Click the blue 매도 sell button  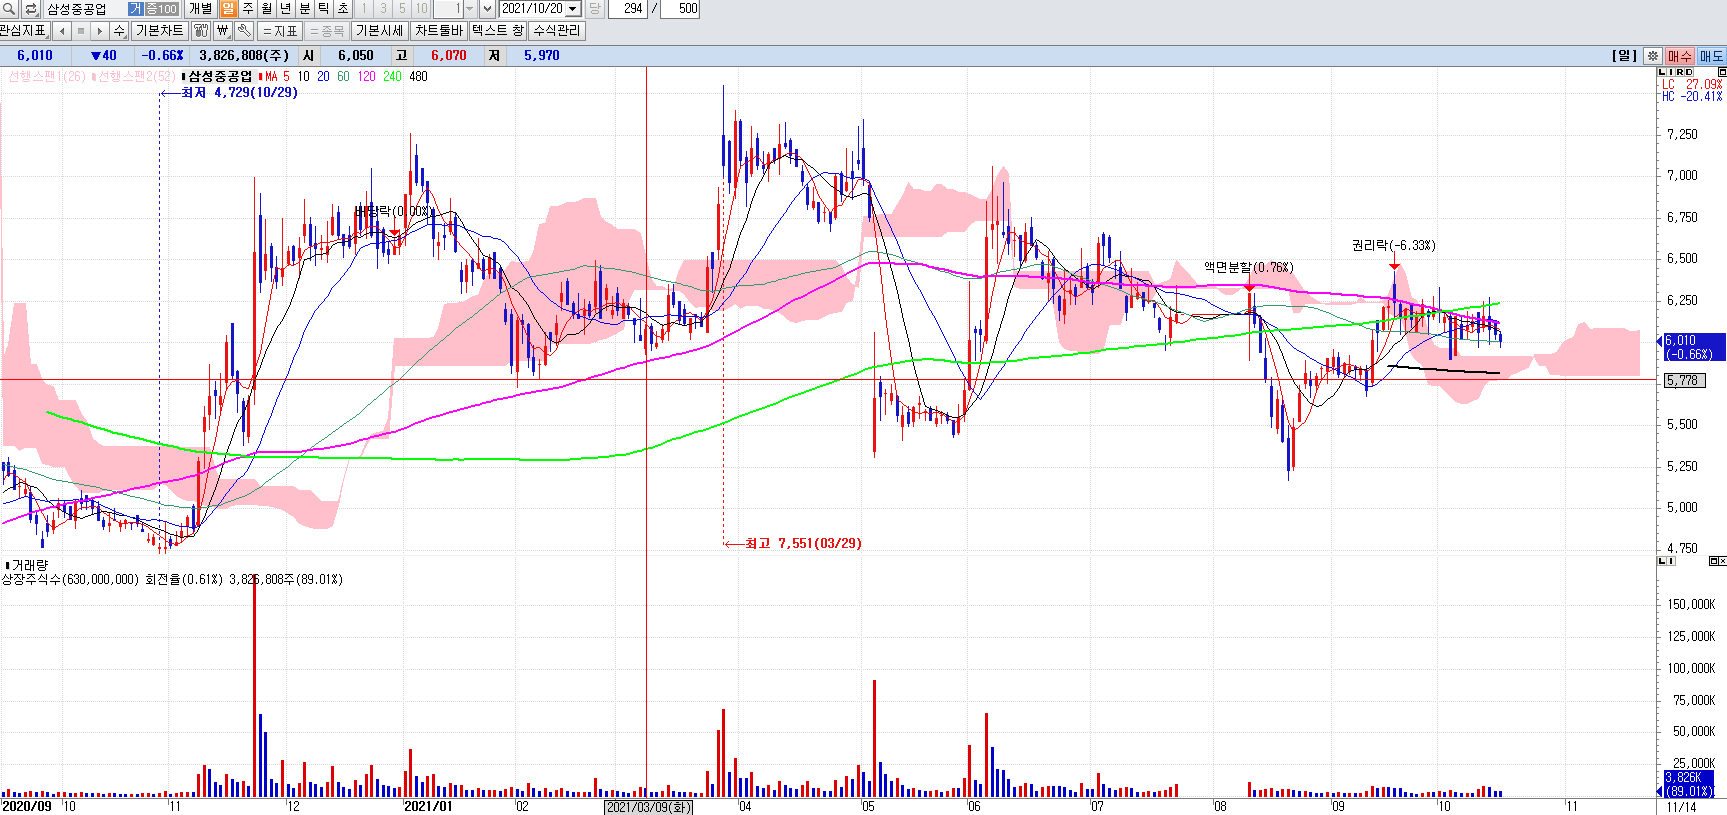click(x=1712, y=56)
